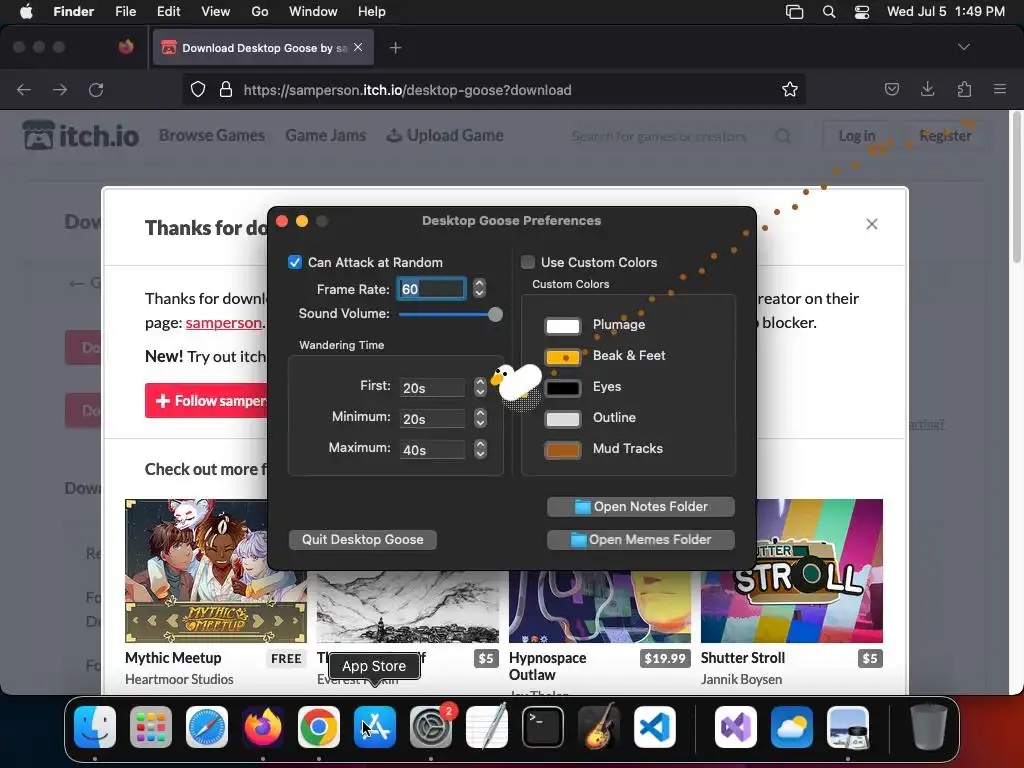Adjust the Sound Volume slider
This screenshot has width=1024, height=768.
[x=450, y=314]
